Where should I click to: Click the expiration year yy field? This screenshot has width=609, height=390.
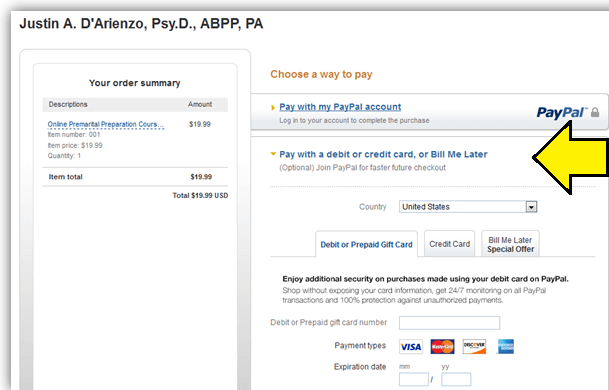pyautogui.click(x=456, y=379)
